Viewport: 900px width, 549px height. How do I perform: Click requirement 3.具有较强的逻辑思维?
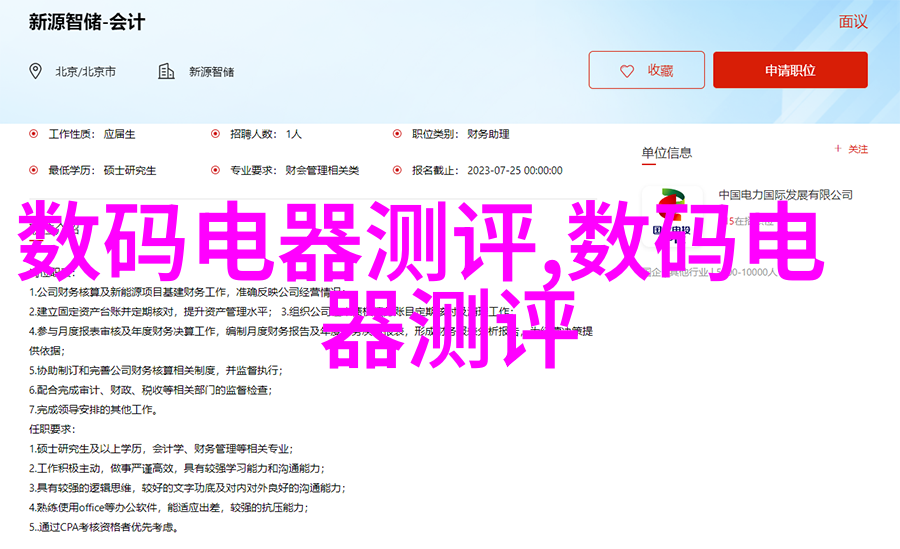188,488
